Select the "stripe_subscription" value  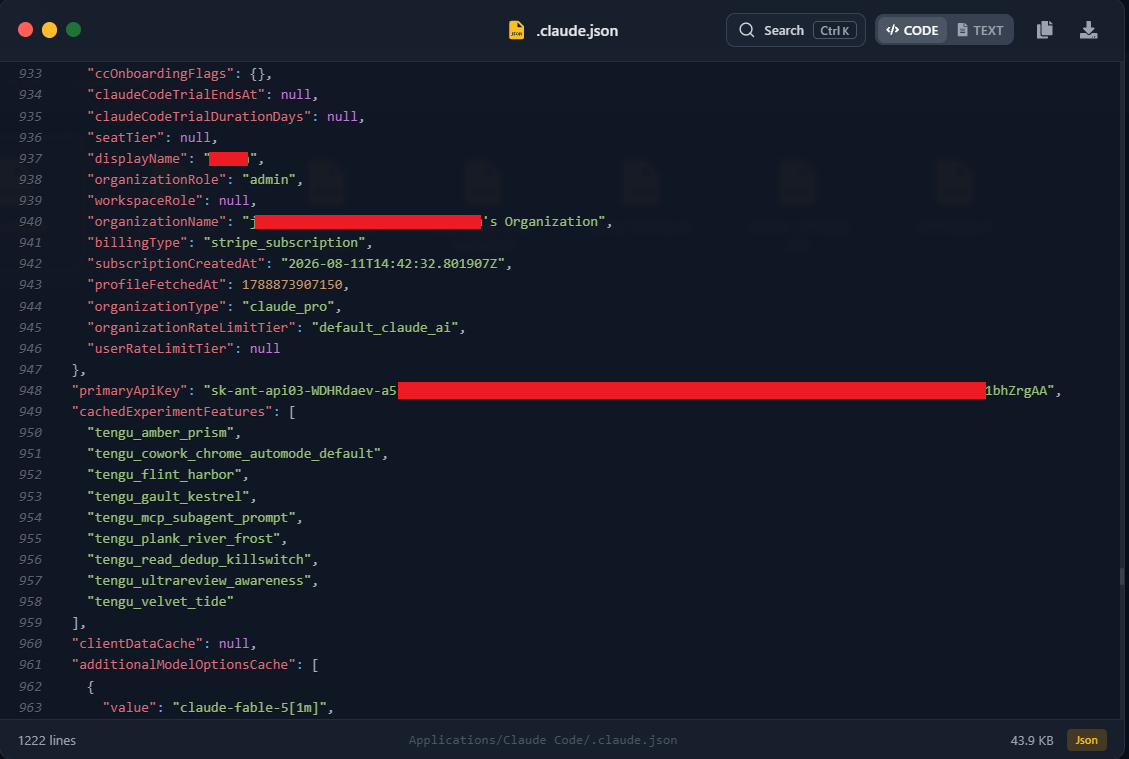(x=284, y=243)
